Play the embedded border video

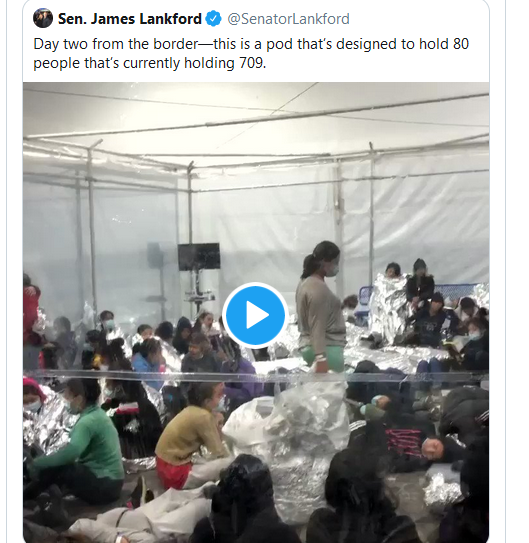coord(255,315)
